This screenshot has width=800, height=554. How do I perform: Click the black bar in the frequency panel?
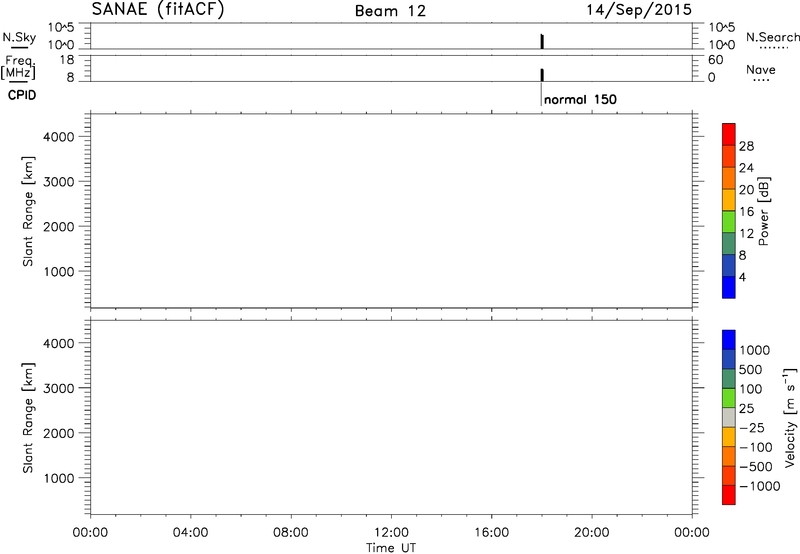[542, 74]
